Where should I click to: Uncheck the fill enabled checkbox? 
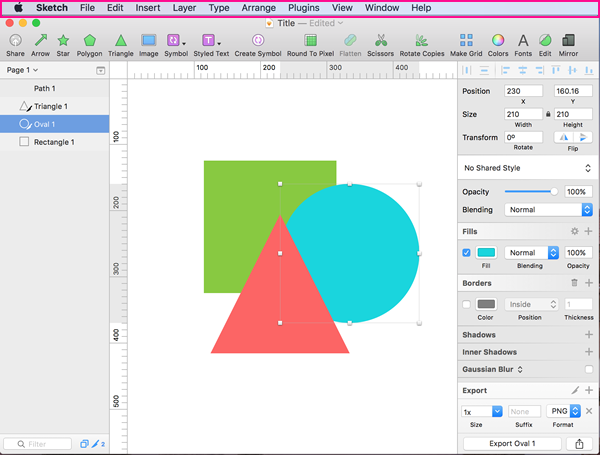click(x=466, y=253)
